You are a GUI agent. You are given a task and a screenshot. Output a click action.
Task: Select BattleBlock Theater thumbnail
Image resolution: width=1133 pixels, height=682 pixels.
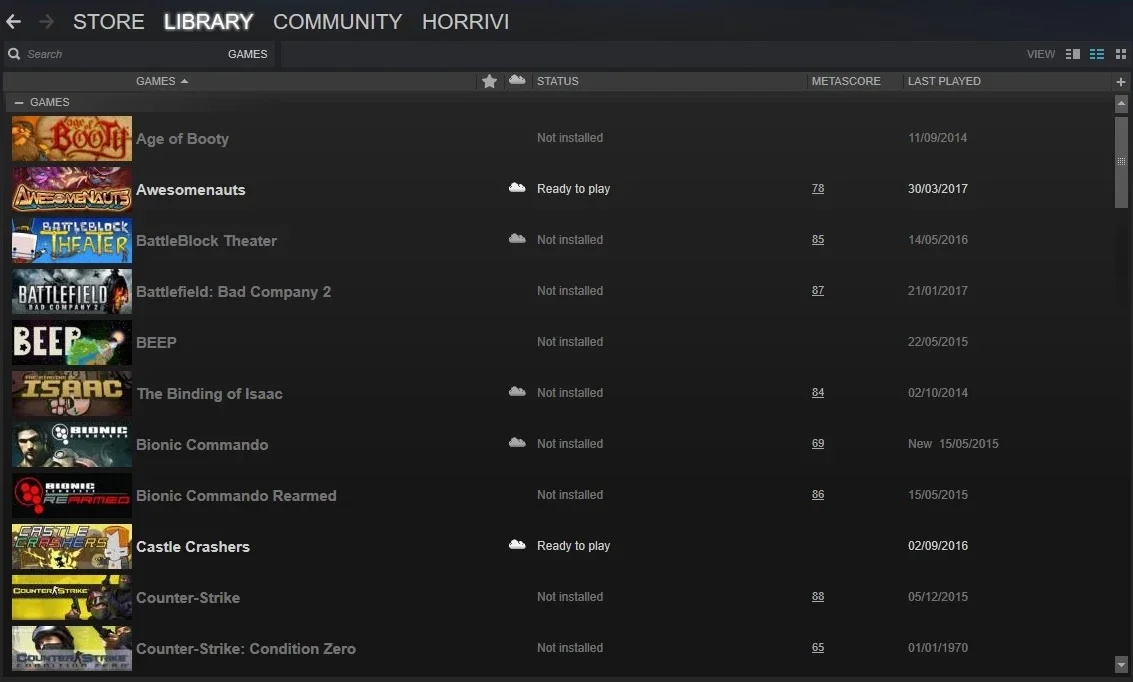(x=72, y=241)
